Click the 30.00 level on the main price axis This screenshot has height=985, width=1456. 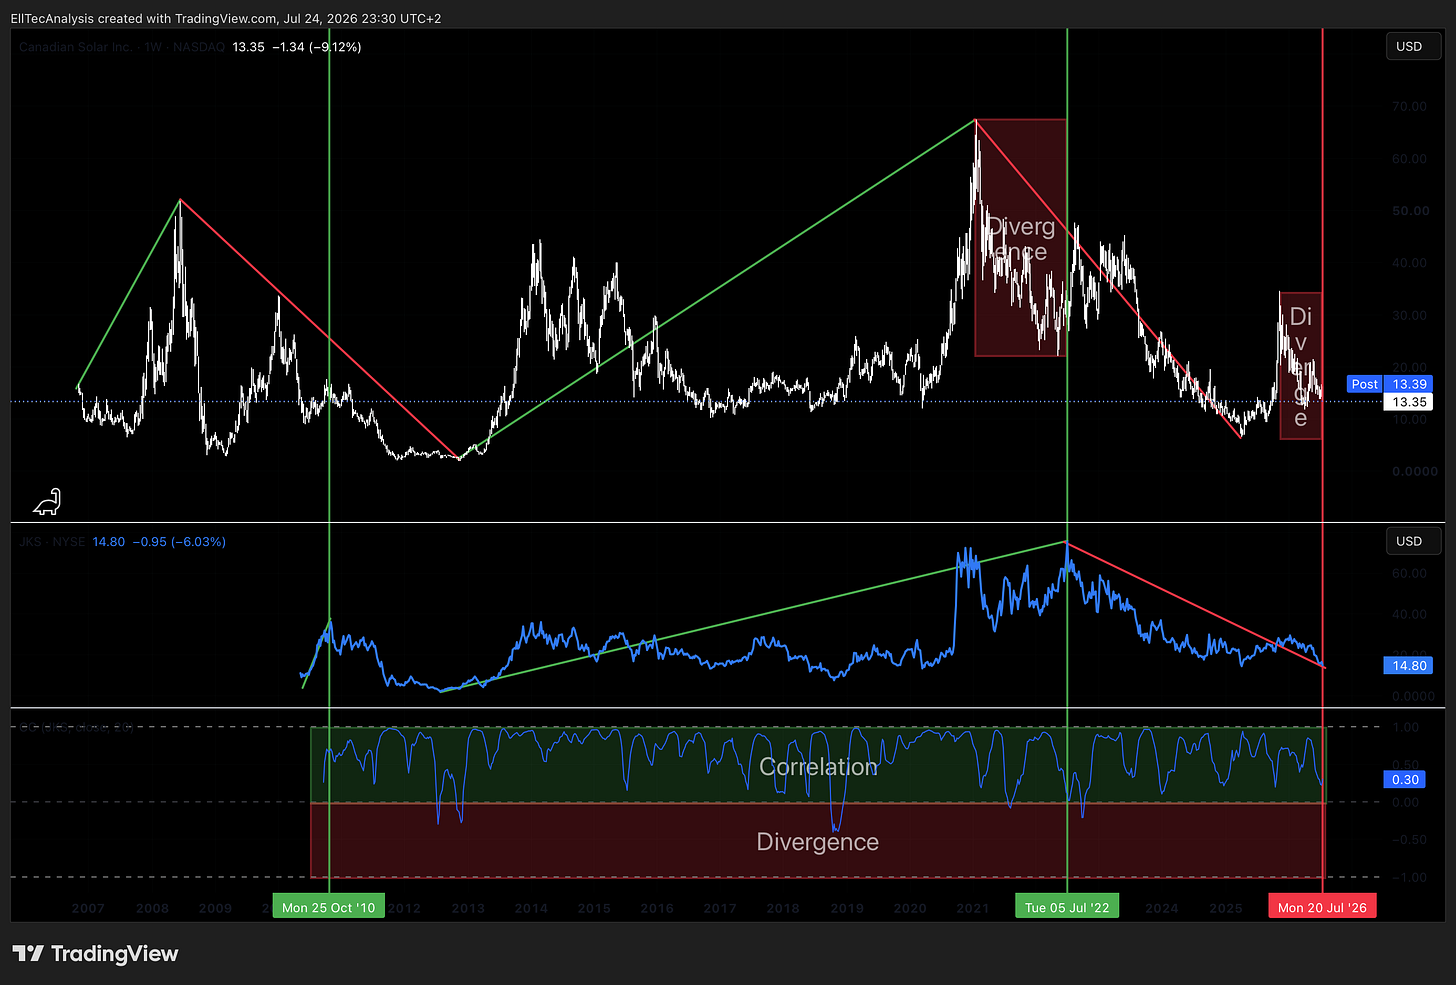(1409, 315)
